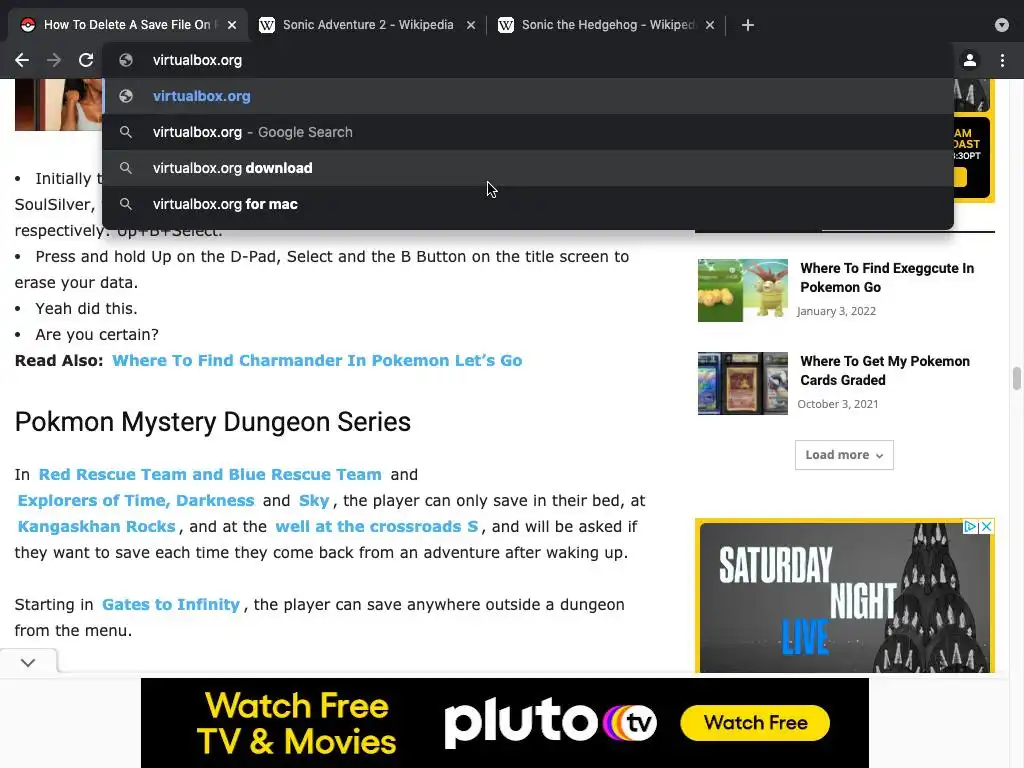This screenshot has width=1024, height=768.
Task: Switch to the Sonic Adventure 2 tab
Action: 368,25
